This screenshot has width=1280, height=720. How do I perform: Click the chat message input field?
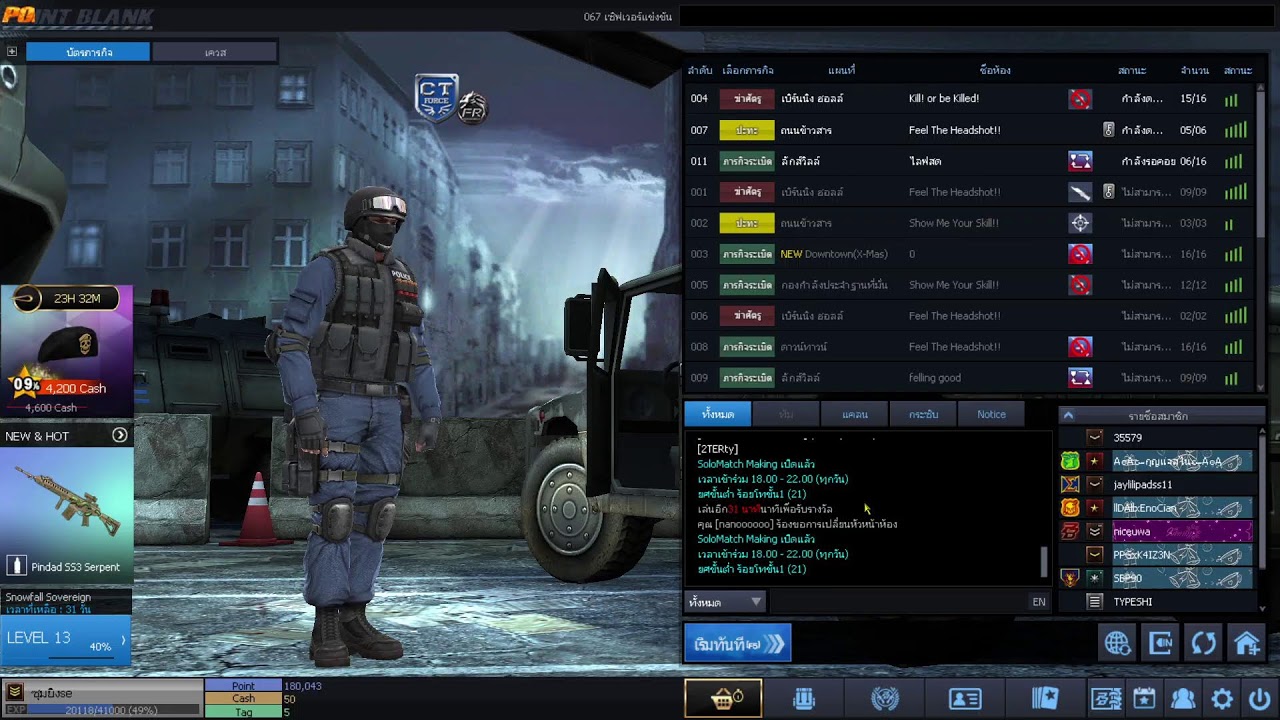point(898,602)
